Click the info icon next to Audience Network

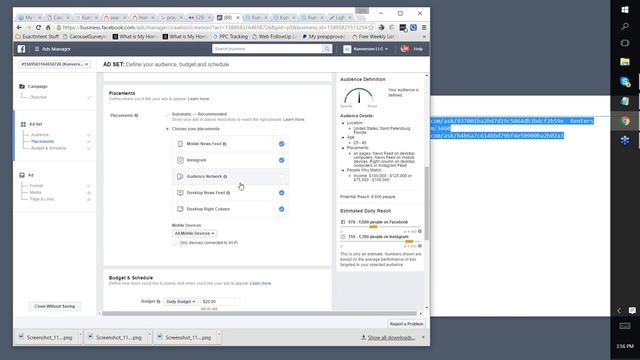click(225, 177)
